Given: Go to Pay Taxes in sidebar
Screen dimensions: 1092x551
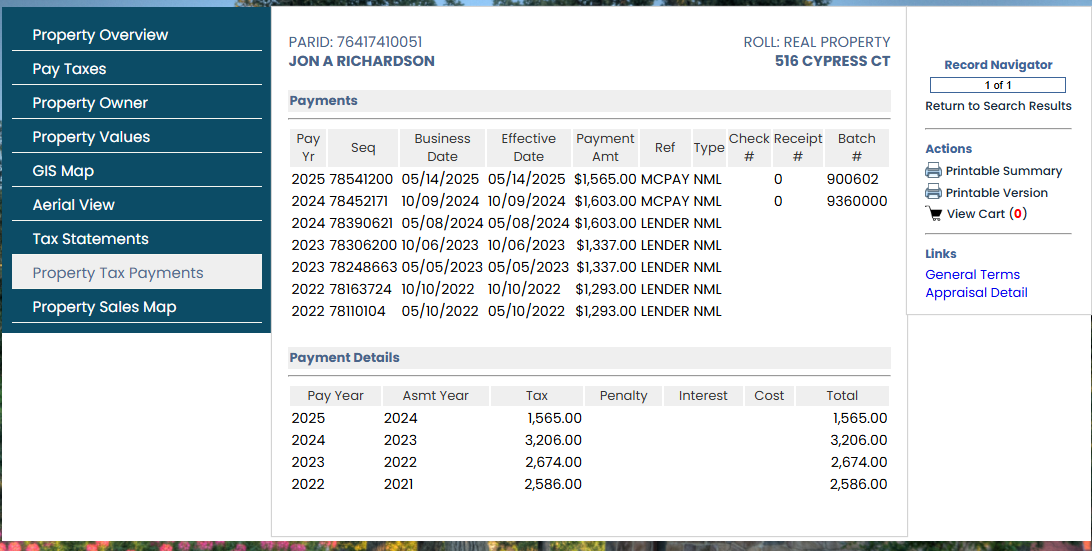Looking at the screenshot, I should coord(69,69).
